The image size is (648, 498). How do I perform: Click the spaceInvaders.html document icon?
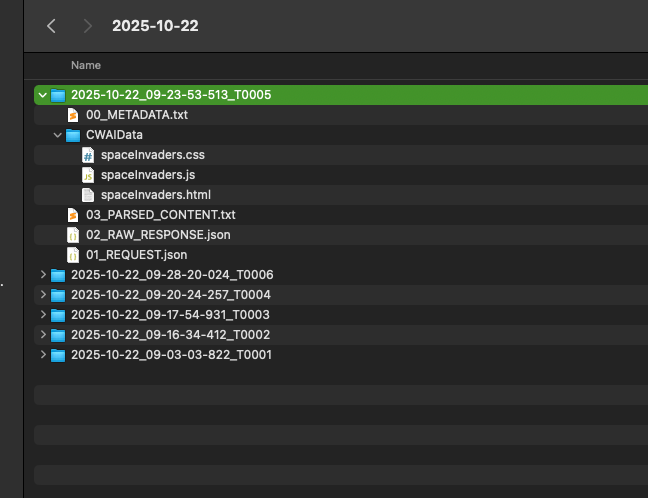click(x=88, y=195)
